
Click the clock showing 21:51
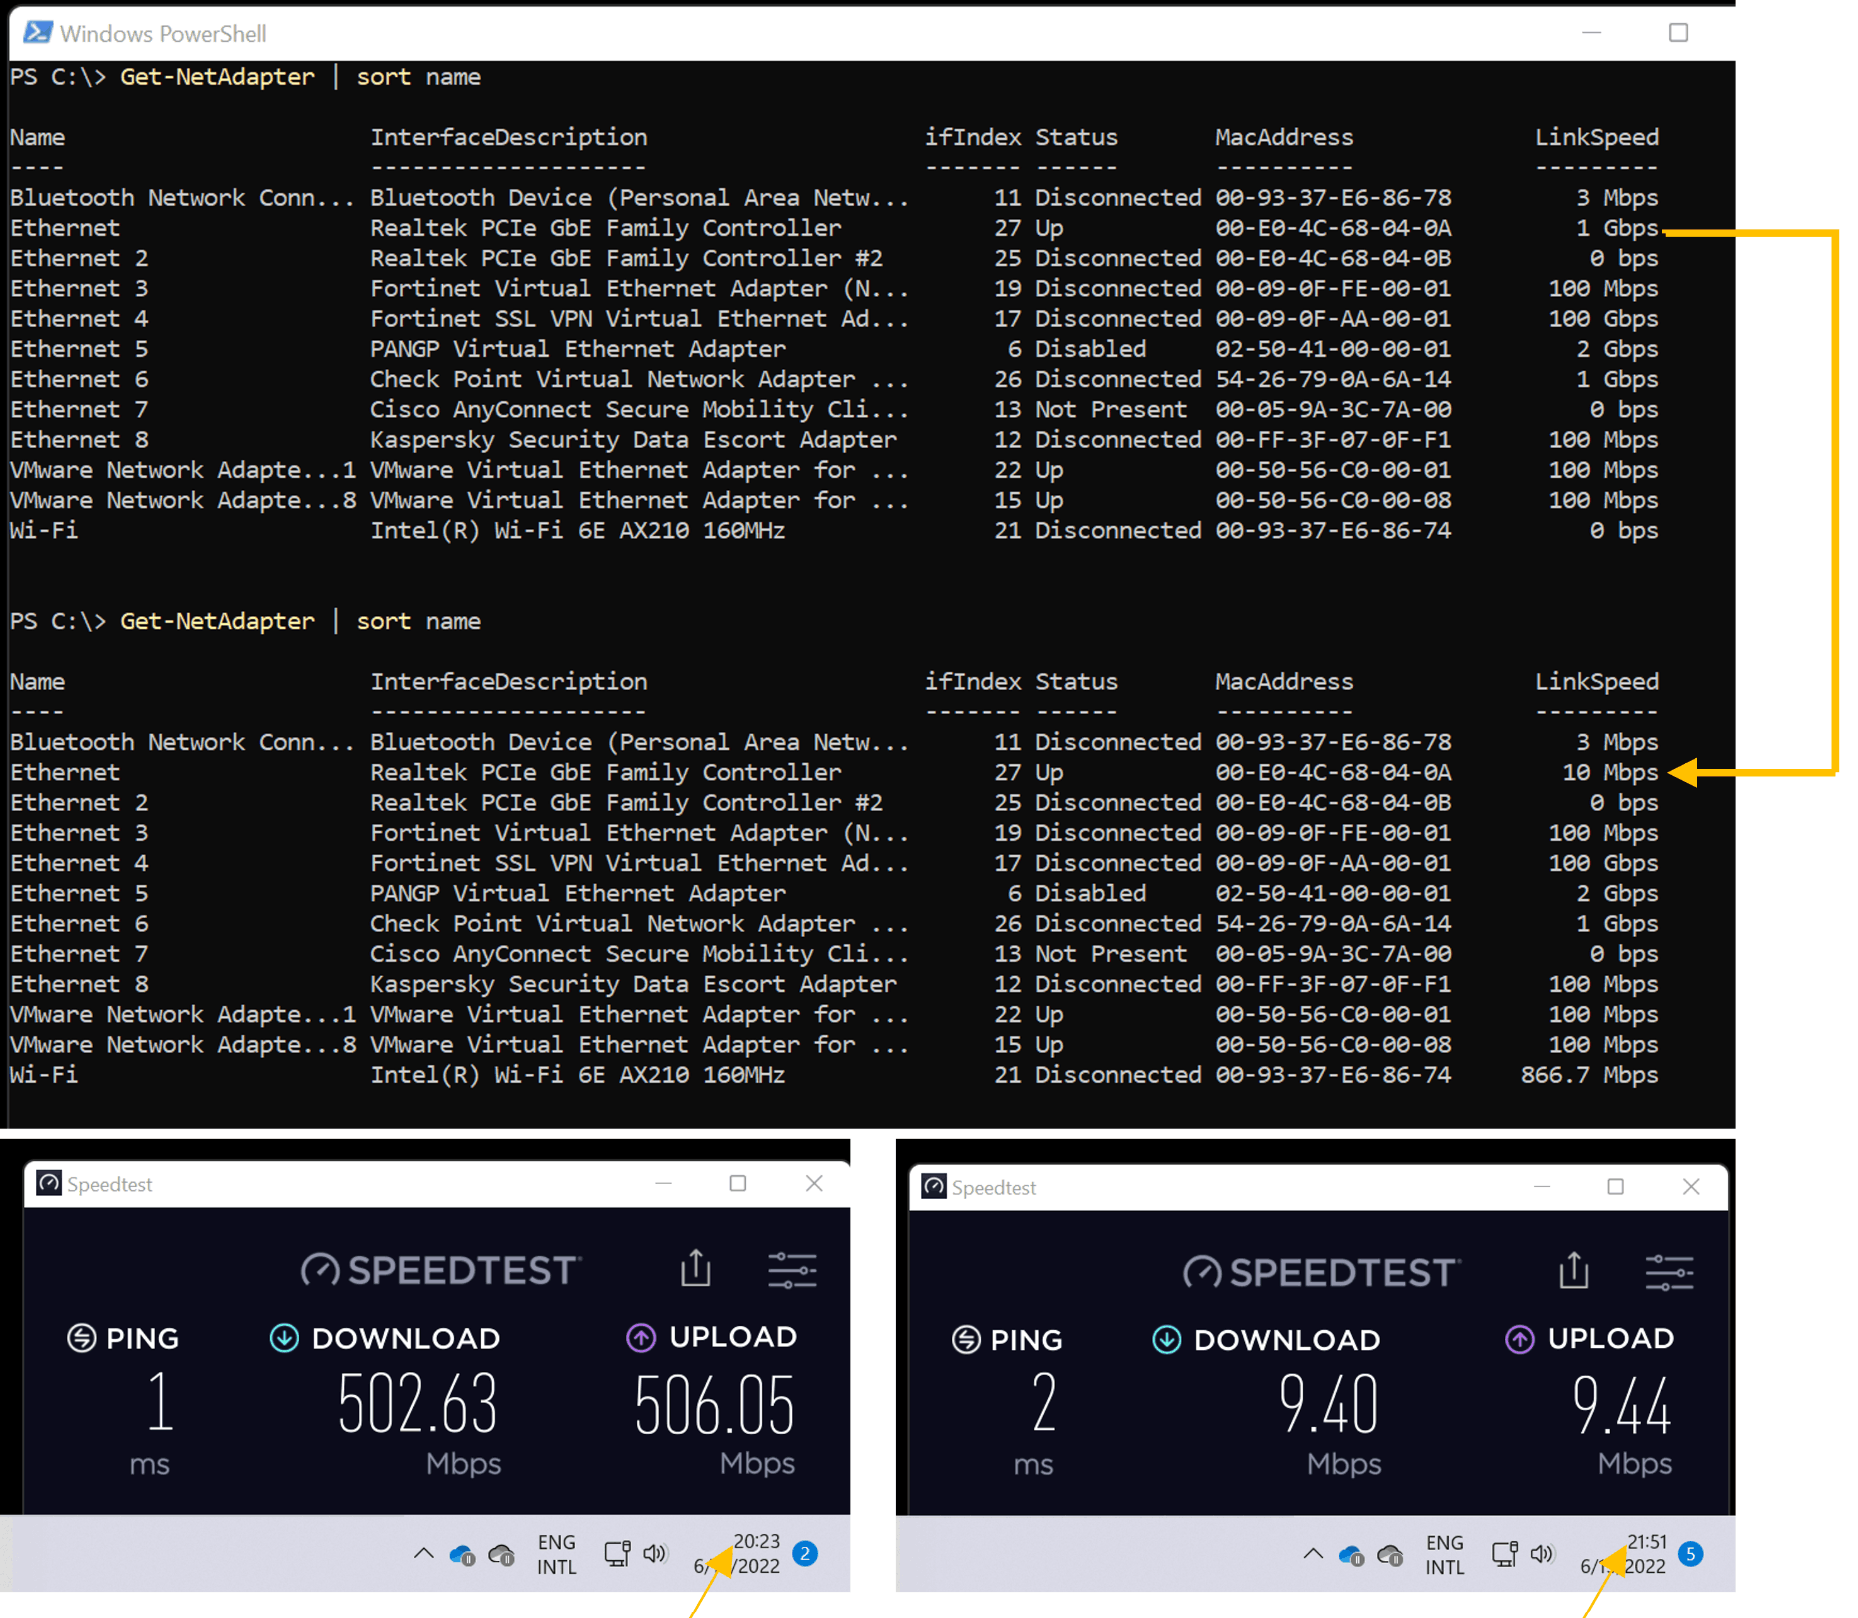coord(1624,1553)
